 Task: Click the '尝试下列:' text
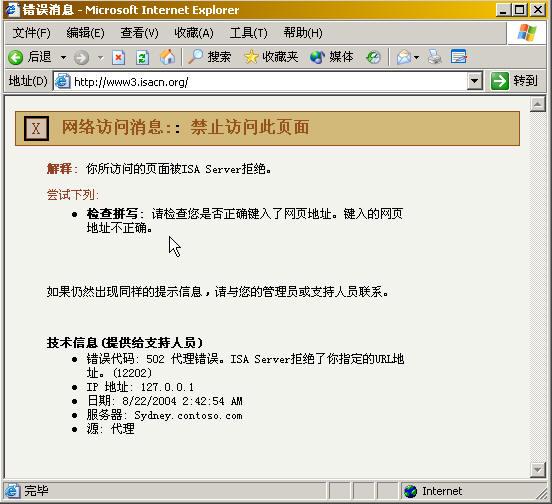click(x=73, y=195)
